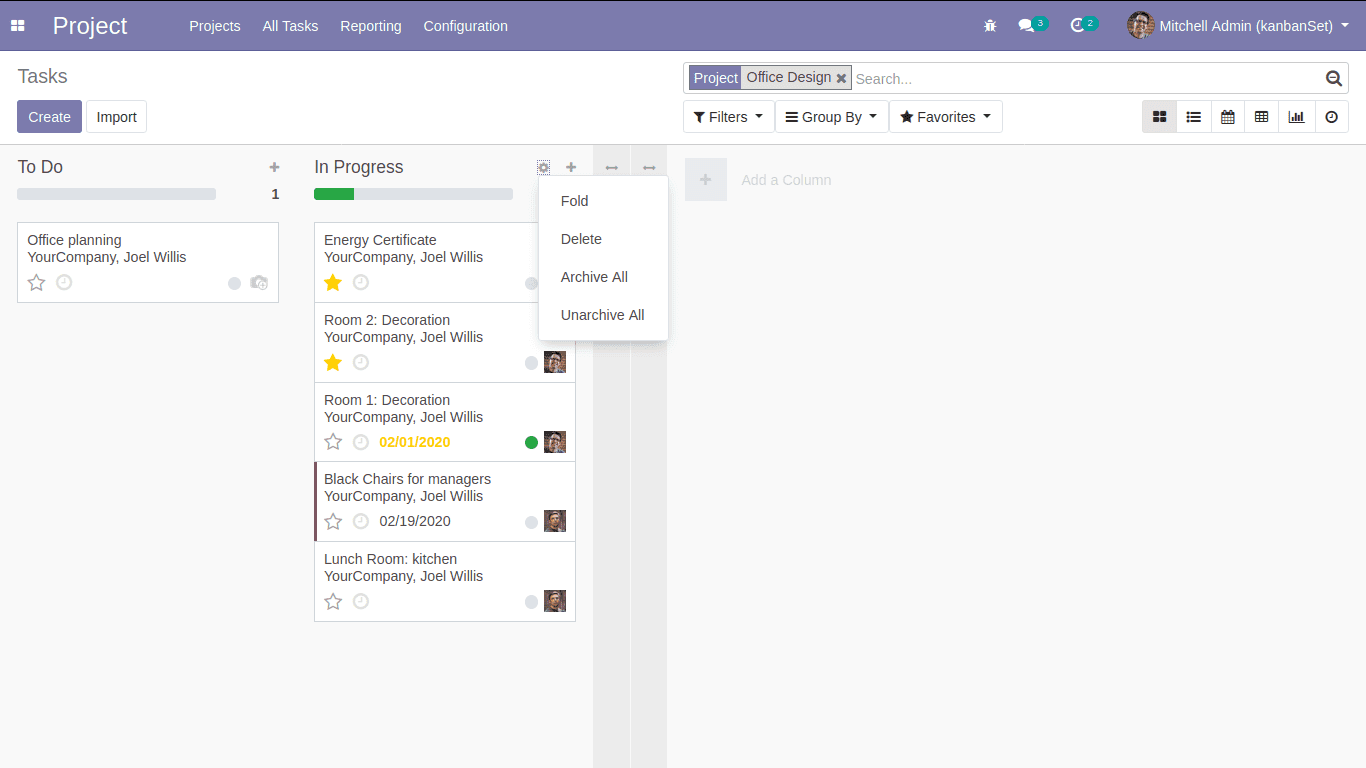Open the Filters dropdown
The image size is (1366, 768).
pyautogui.click(x=728, y=117)
